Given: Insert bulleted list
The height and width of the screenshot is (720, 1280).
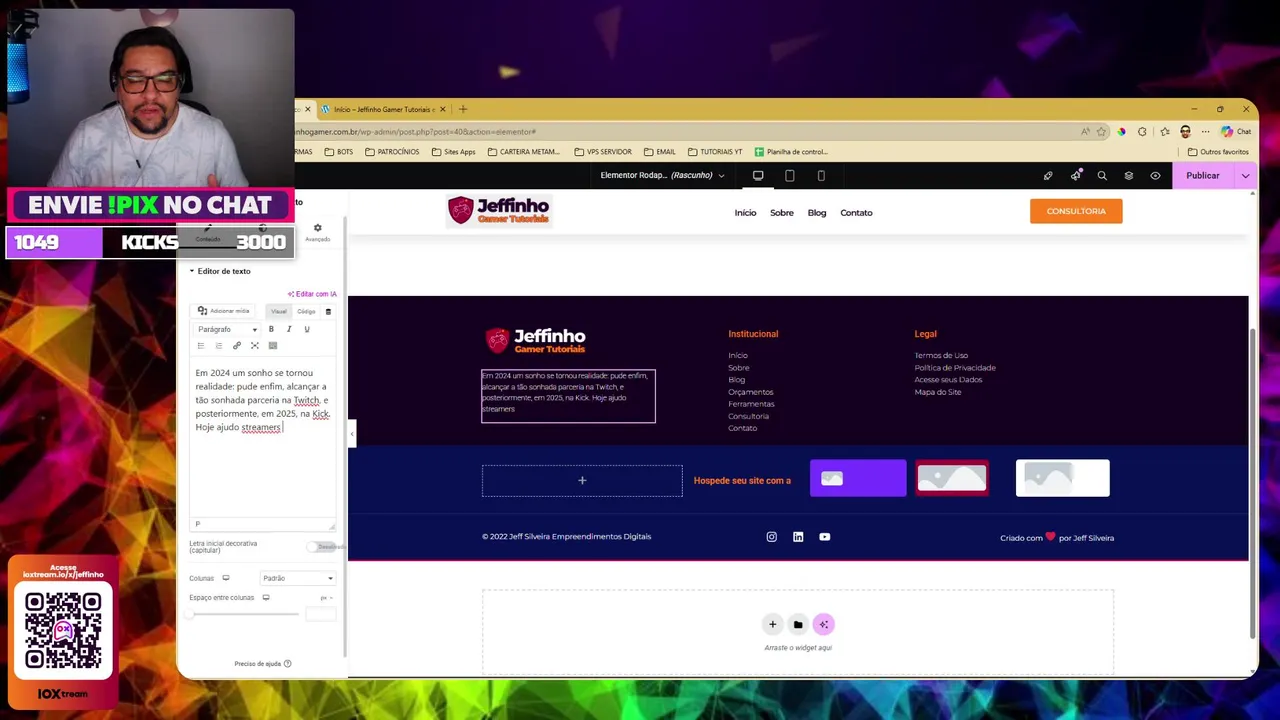Looking at the screenshot, I should click(x=201, y=346).
